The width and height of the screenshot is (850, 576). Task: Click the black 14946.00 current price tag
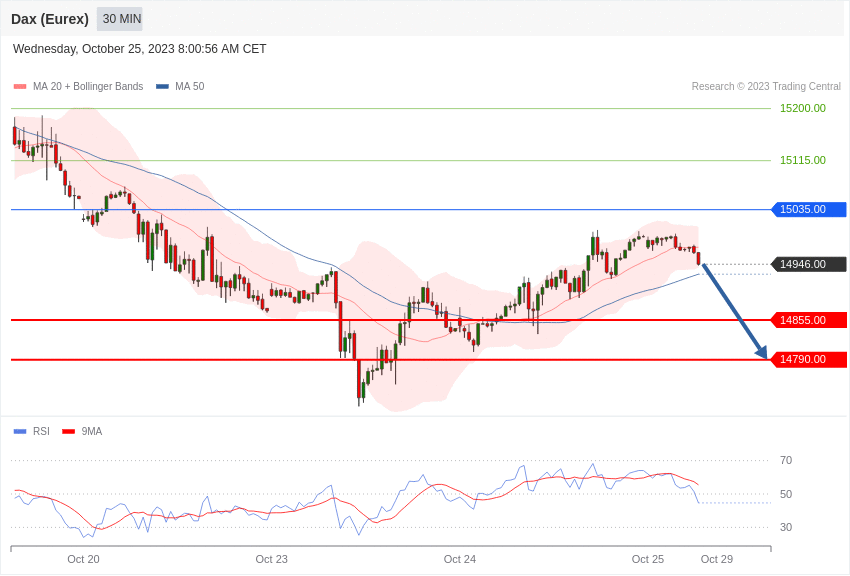point(809,264)
